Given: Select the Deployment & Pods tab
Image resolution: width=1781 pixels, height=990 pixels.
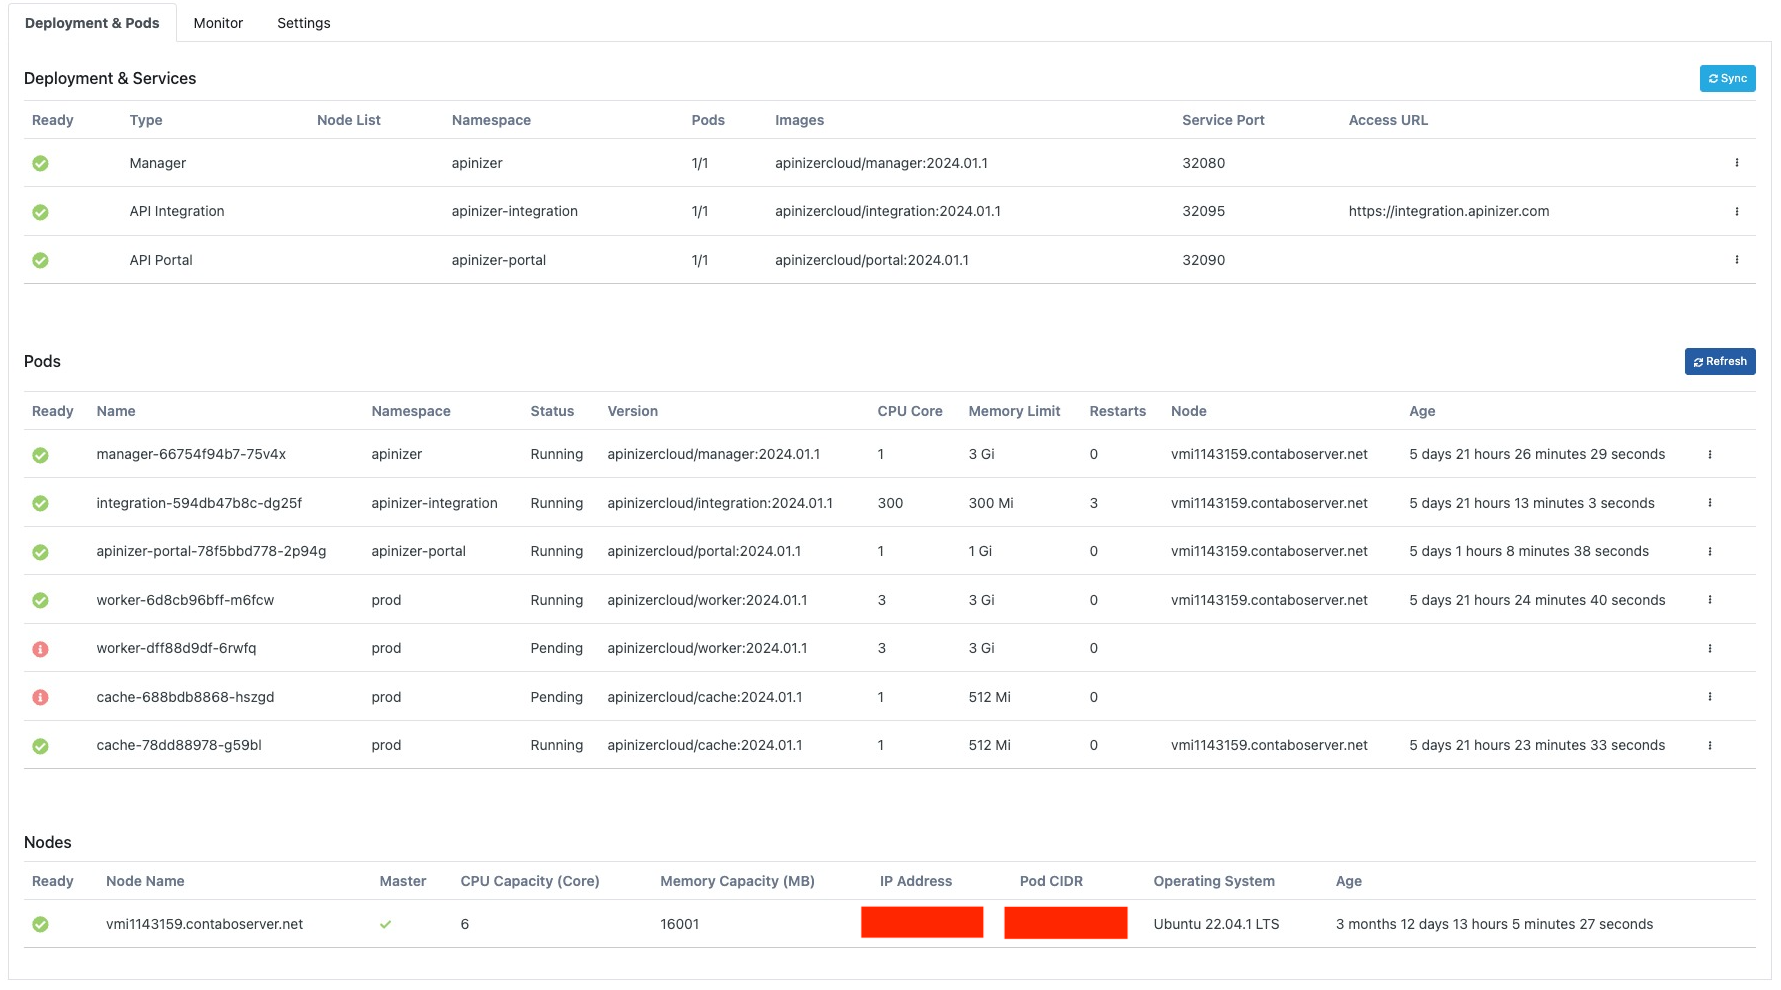Looking at the screenshot, I should click(x=92, y=23).
